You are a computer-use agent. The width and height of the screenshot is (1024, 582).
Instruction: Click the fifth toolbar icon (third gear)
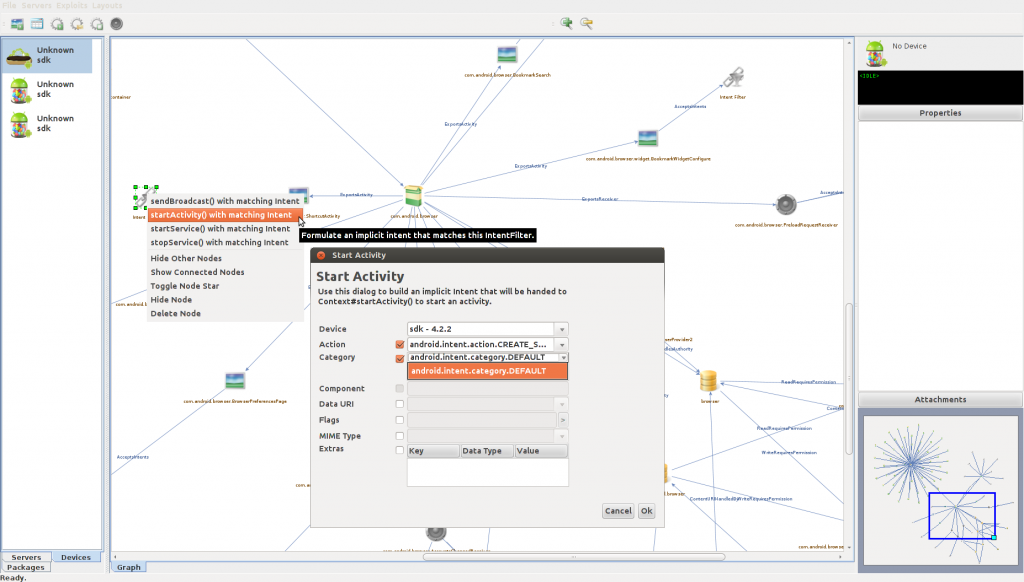click(97, 24)
